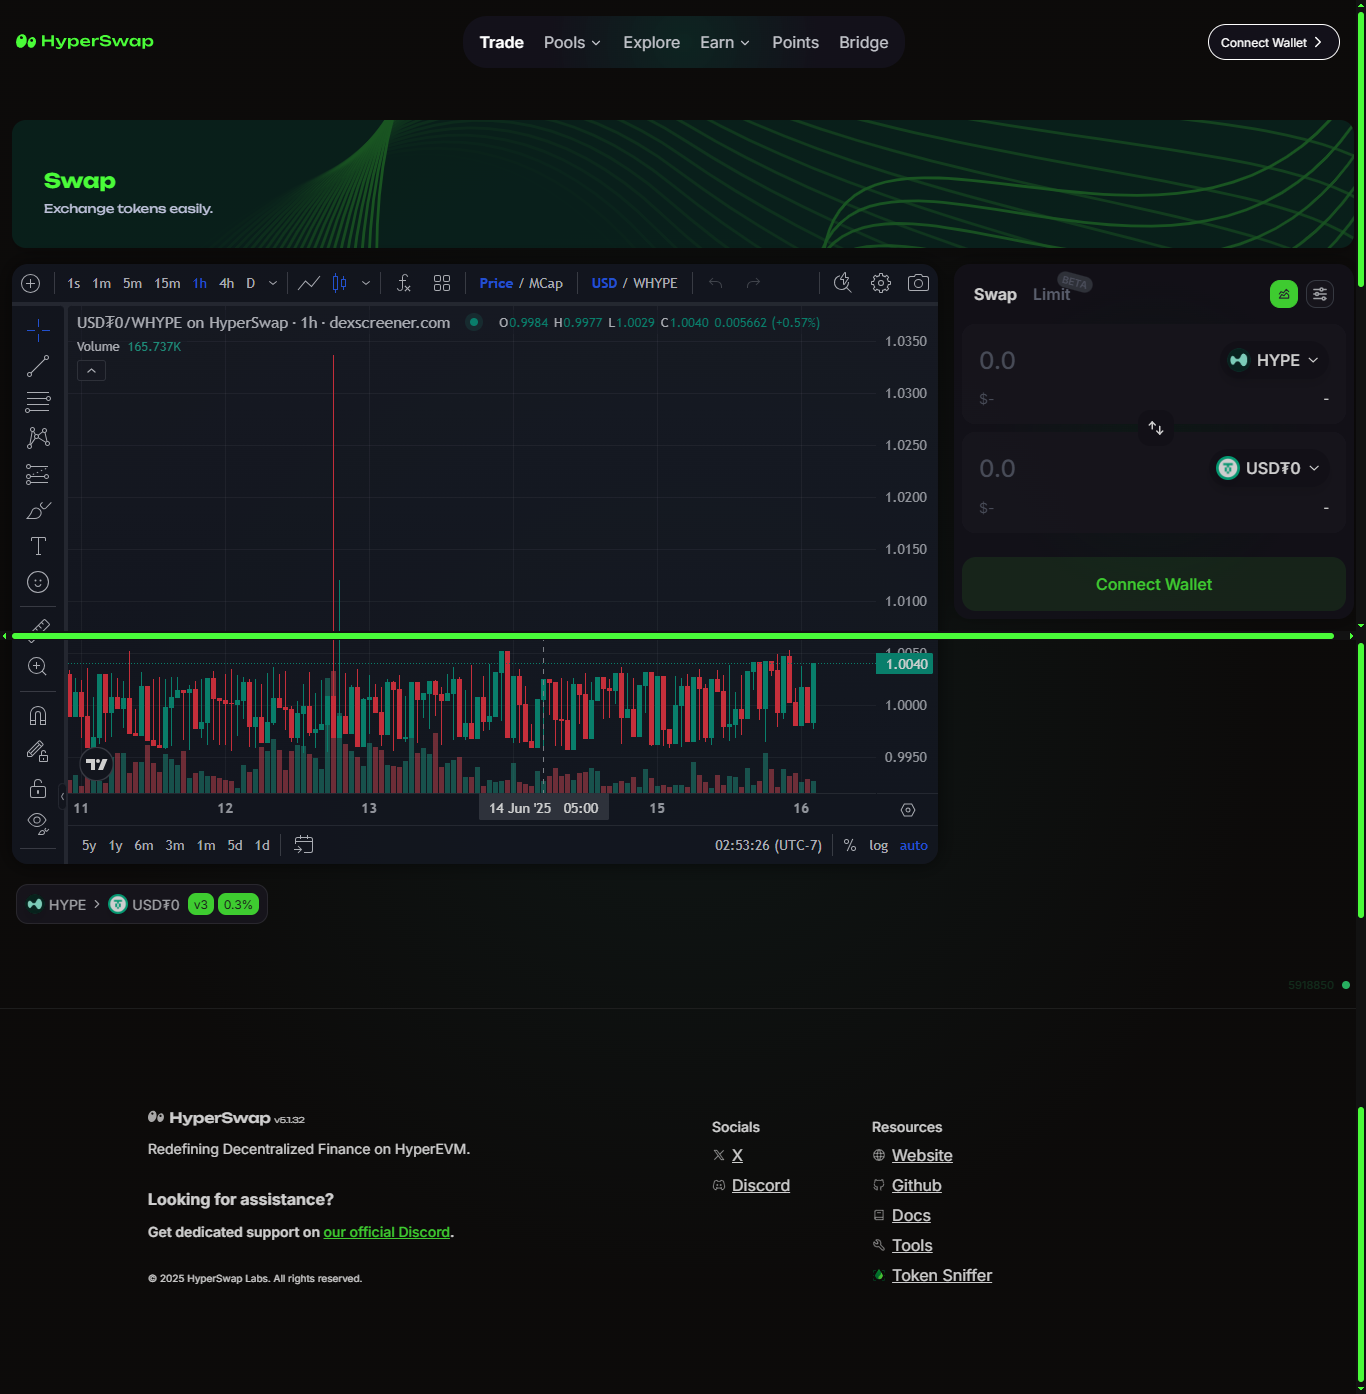Image resolution: width=1366 pixels, height=1394 pixels.
Task: Switch to the Limit tab
Action: 1052,294
